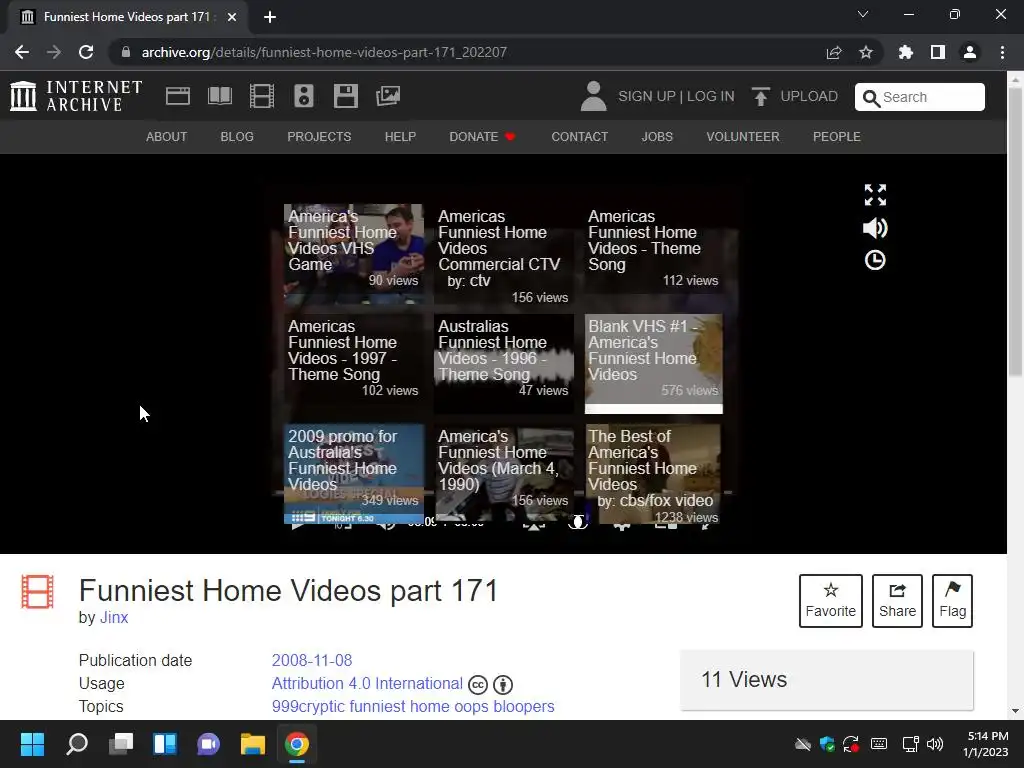
Task: Open Funniest Home Videos Commercial CTV thumbnail
Action: [504, 254]
